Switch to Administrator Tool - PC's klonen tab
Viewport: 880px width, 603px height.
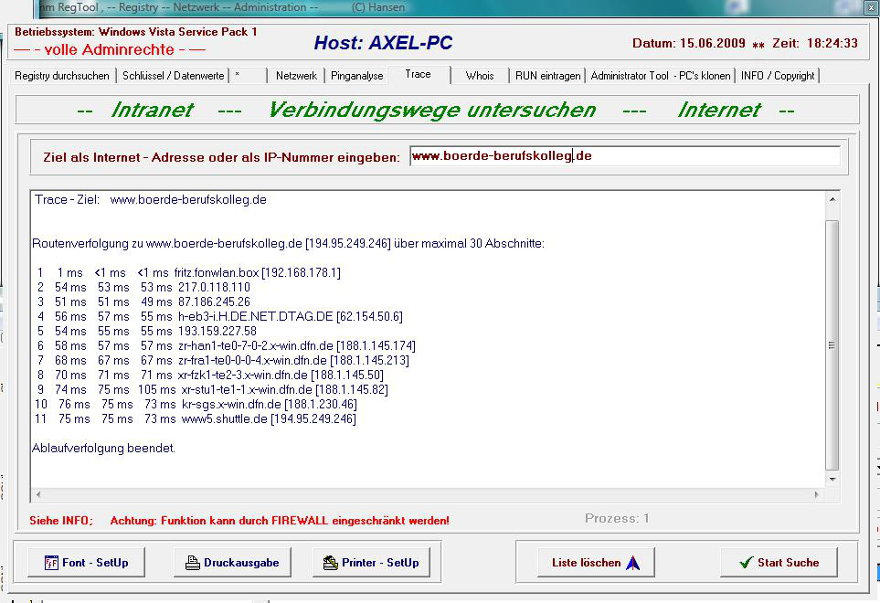(x=660, y=76)
